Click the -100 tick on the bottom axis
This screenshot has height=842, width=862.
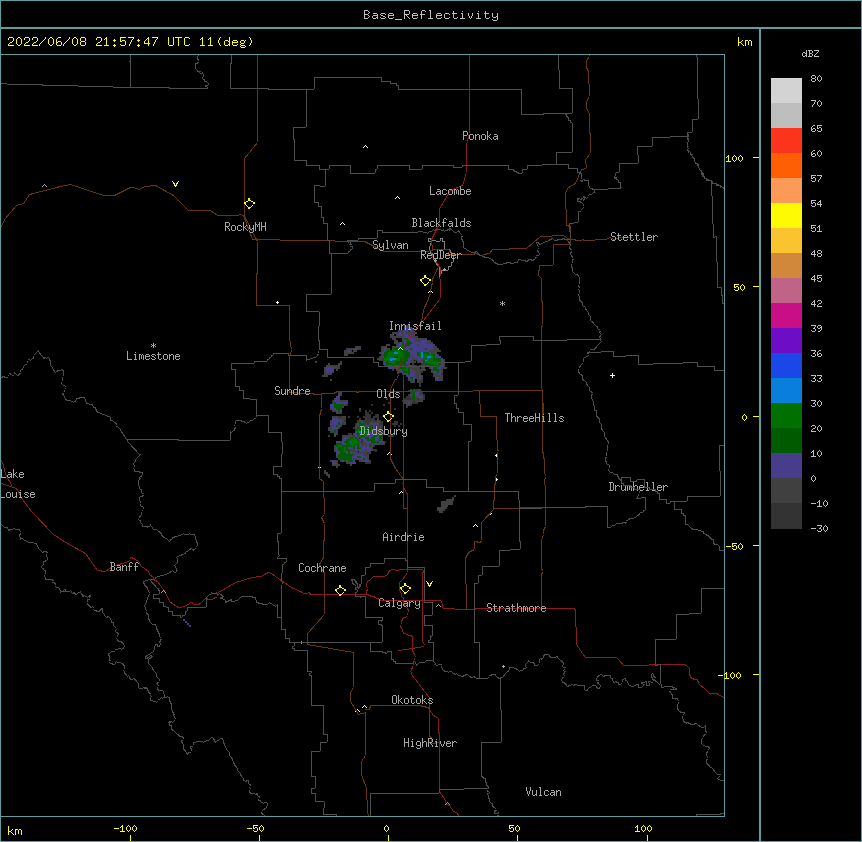tap(125, 828)
